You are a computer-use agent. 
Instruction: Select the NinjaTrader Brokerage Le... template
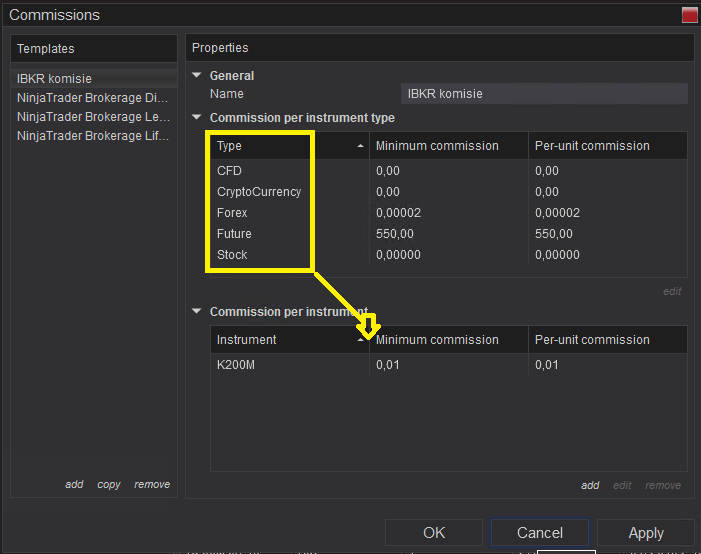tap(94, 117)
